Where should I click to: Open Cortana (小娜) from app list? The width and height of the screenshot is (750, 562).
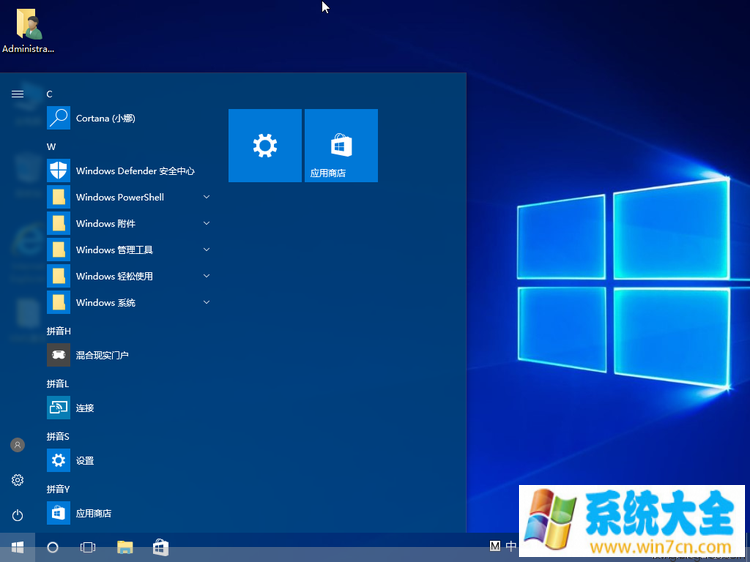[x=129, y=118]
